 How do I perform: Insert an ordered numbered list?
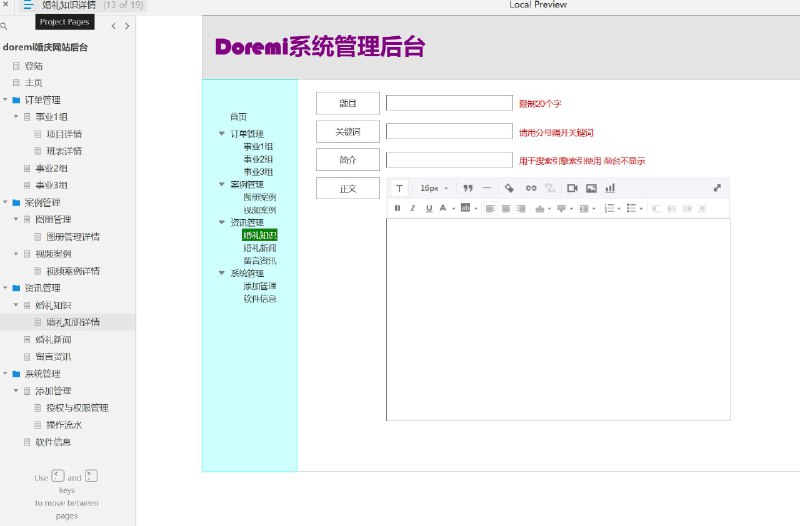(x=609, y=208)
